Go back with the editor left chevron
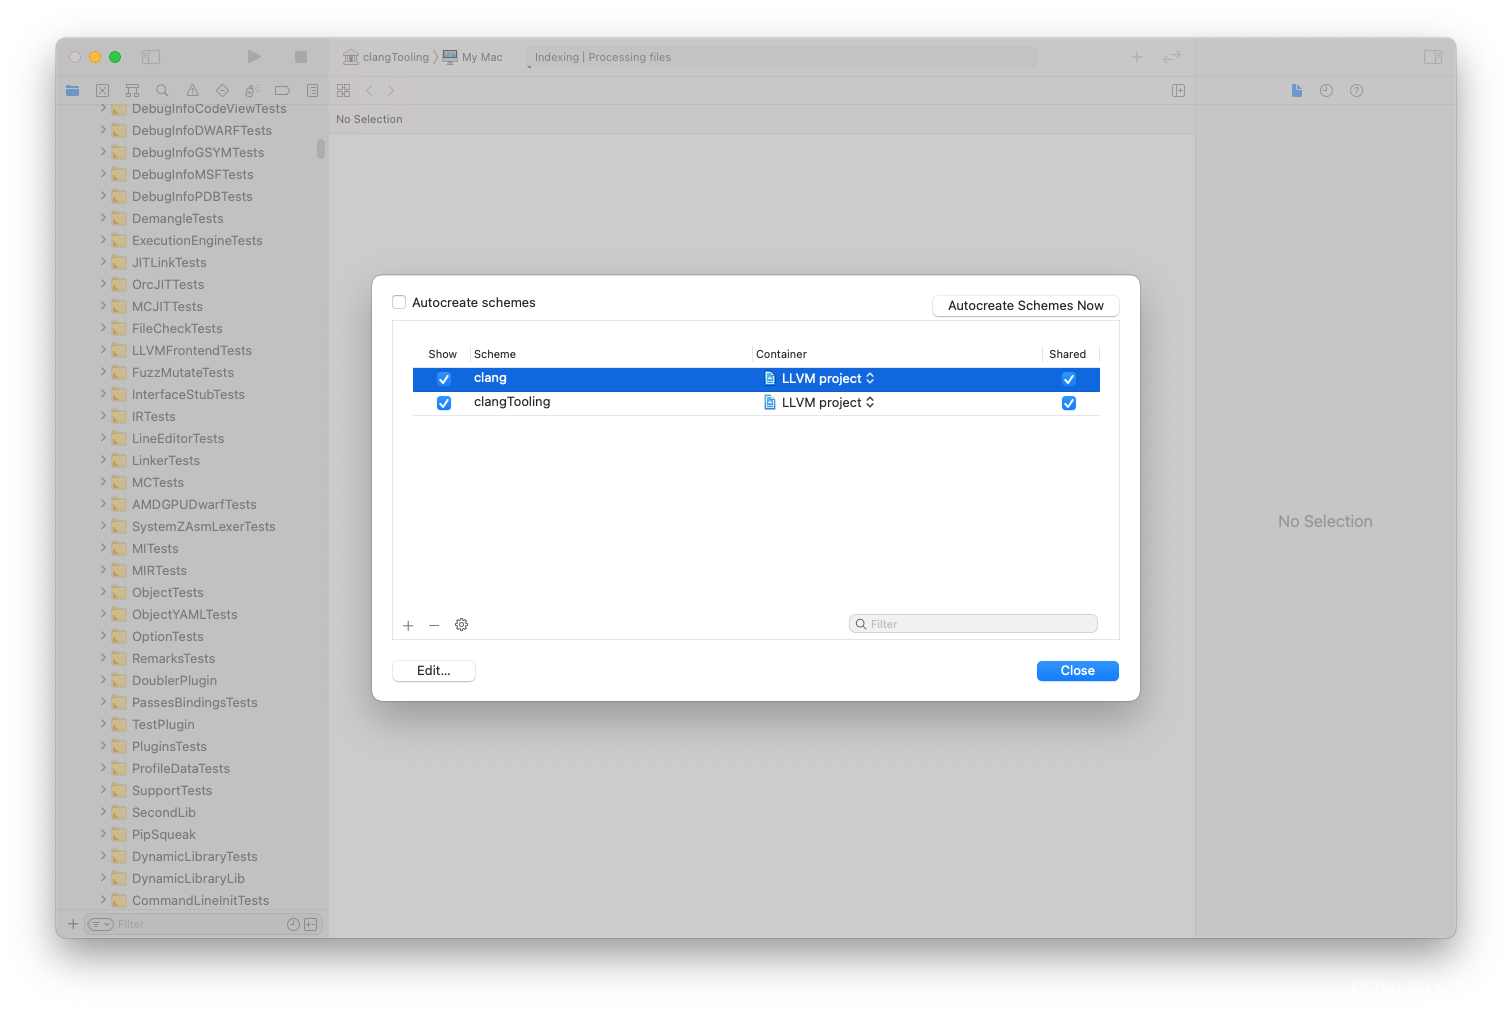The height and width of the screenshot is (1012, 1512). click(369, 90)
